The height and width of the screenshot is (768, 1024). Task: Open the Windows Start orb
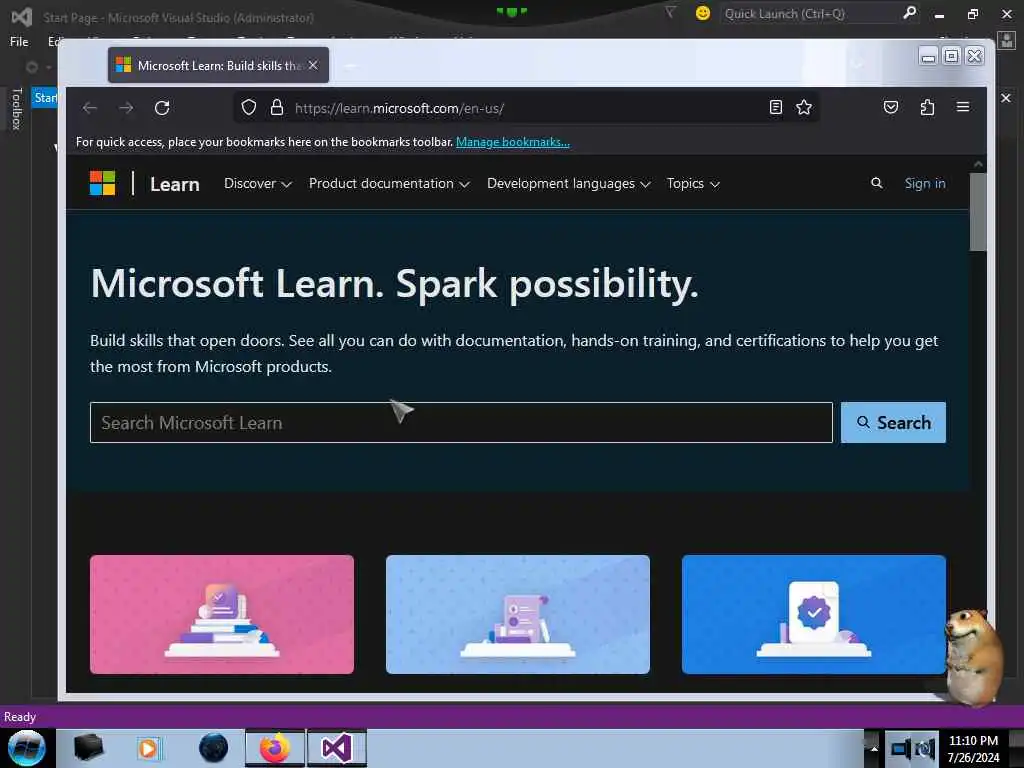(27, 748)
